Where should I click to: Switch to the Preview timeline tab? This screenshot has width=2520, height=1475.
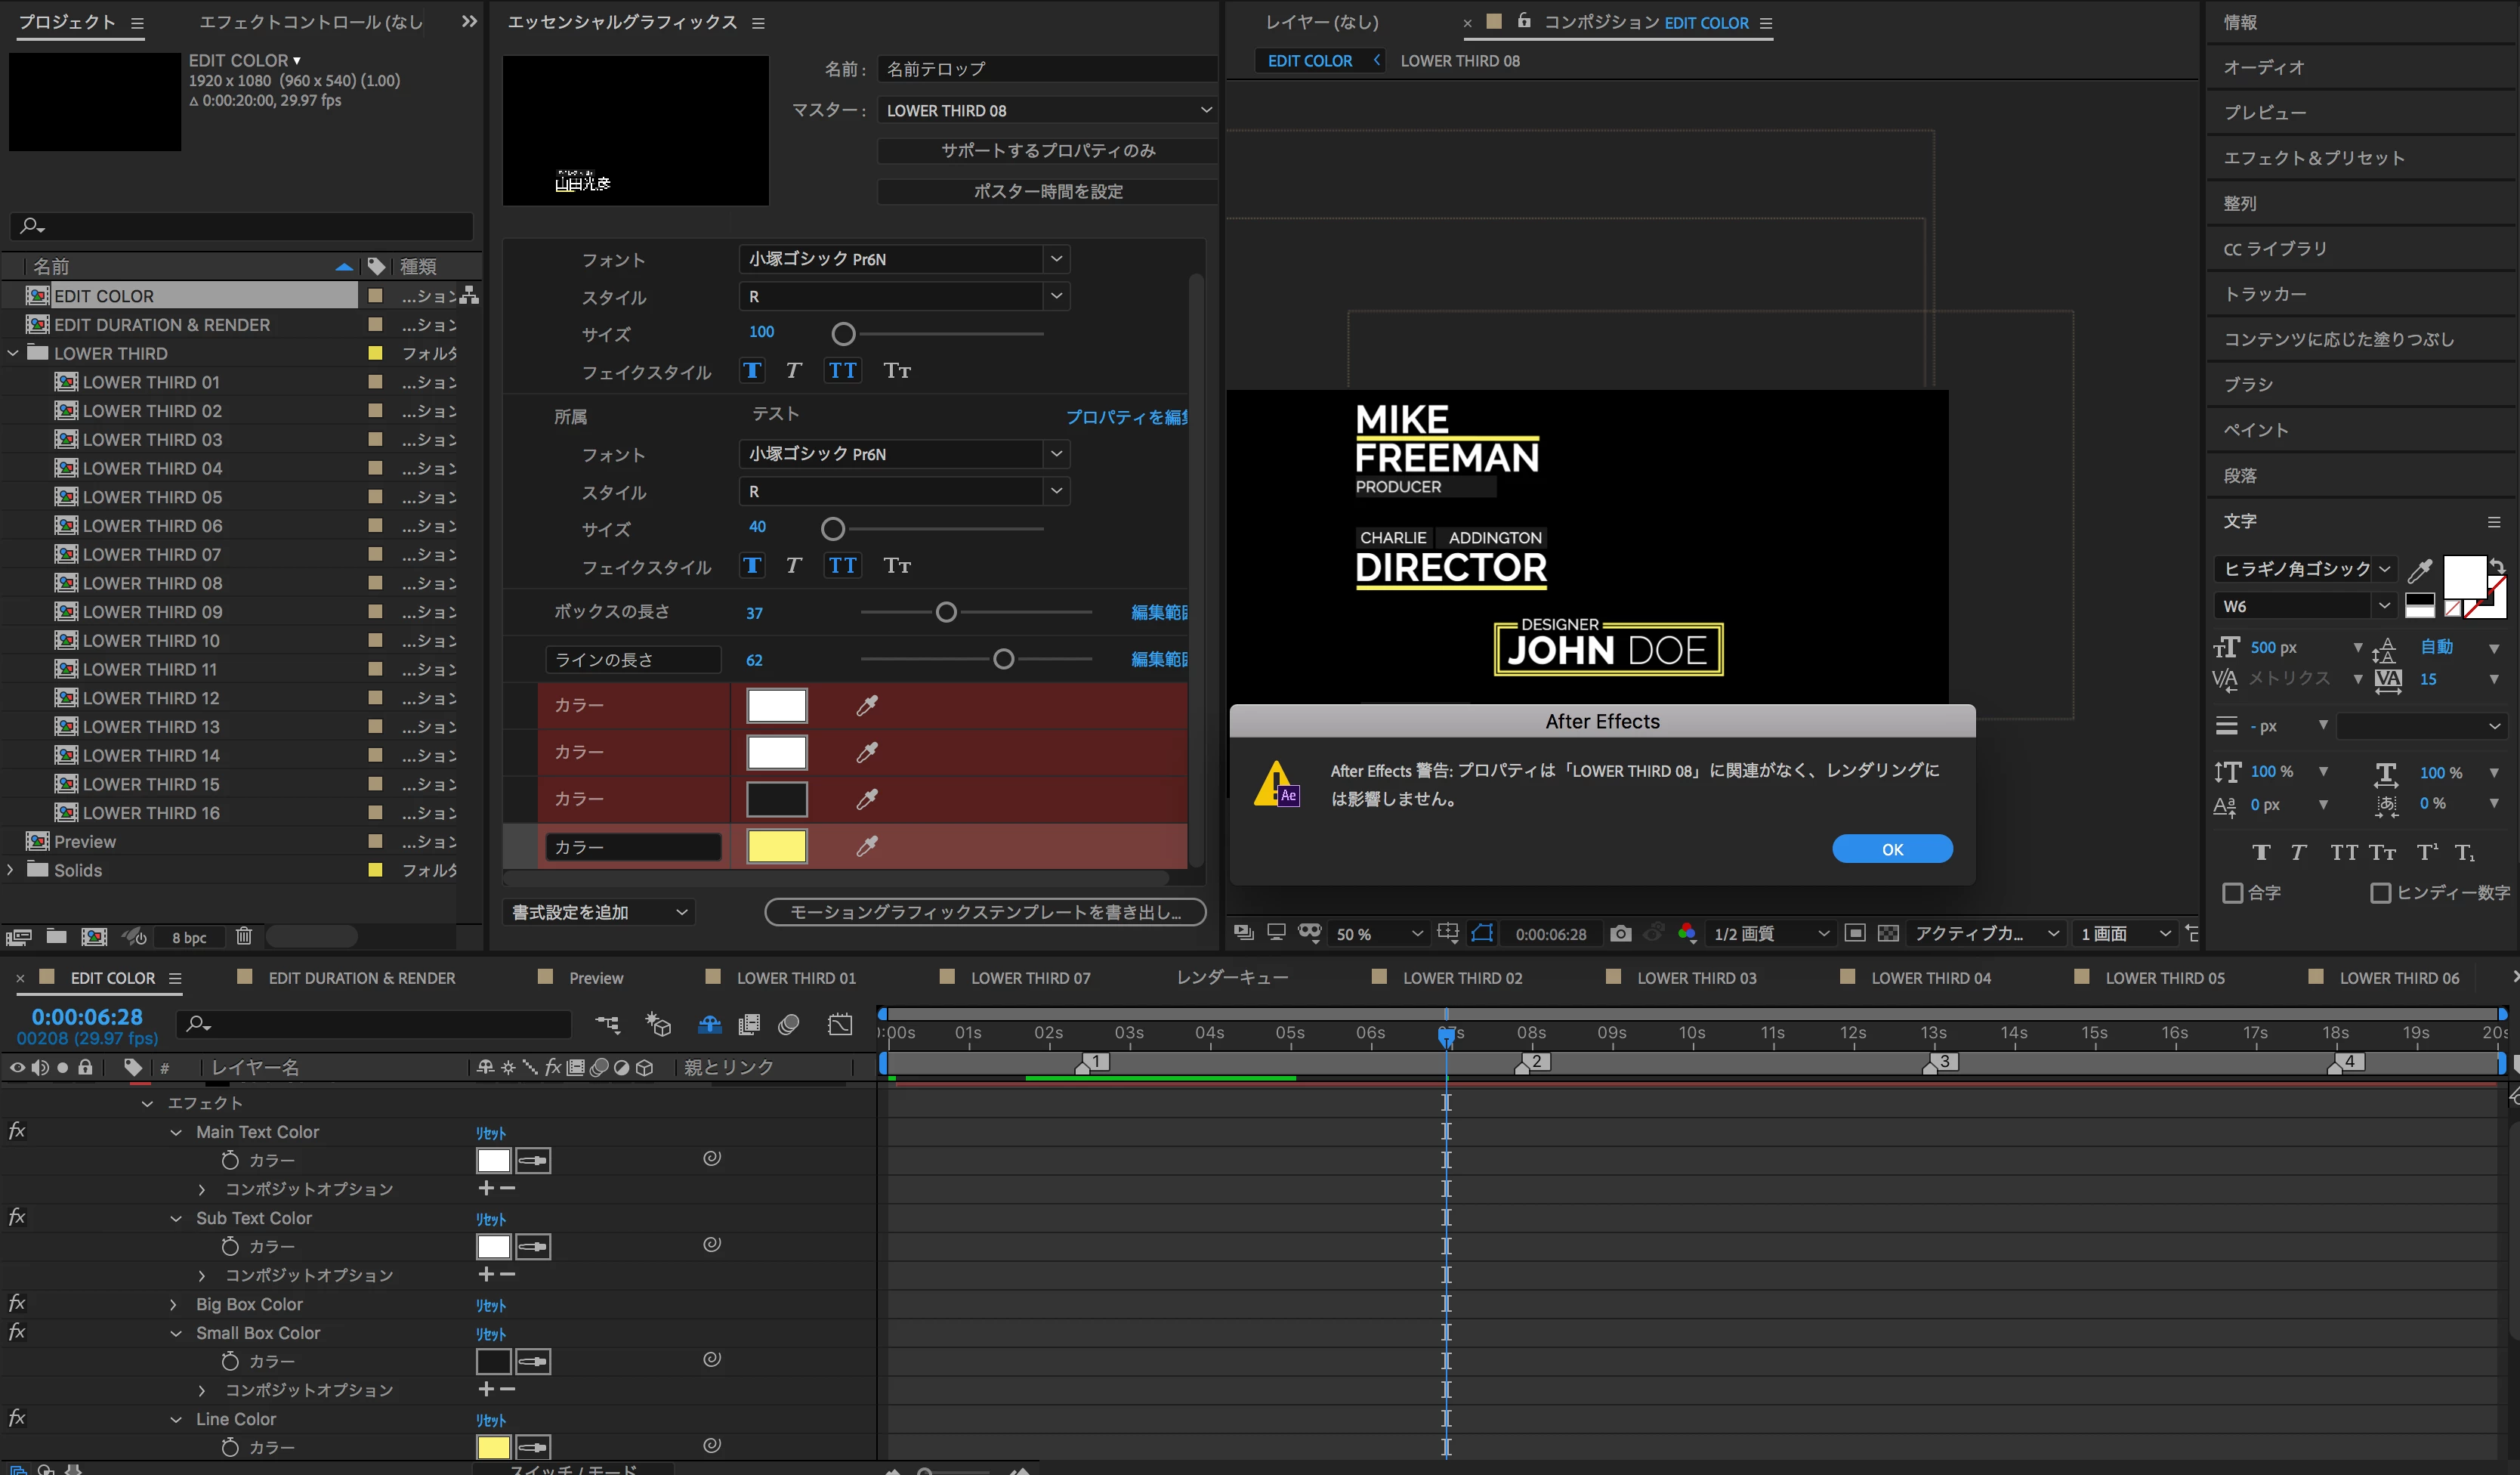tap(595, 978)
